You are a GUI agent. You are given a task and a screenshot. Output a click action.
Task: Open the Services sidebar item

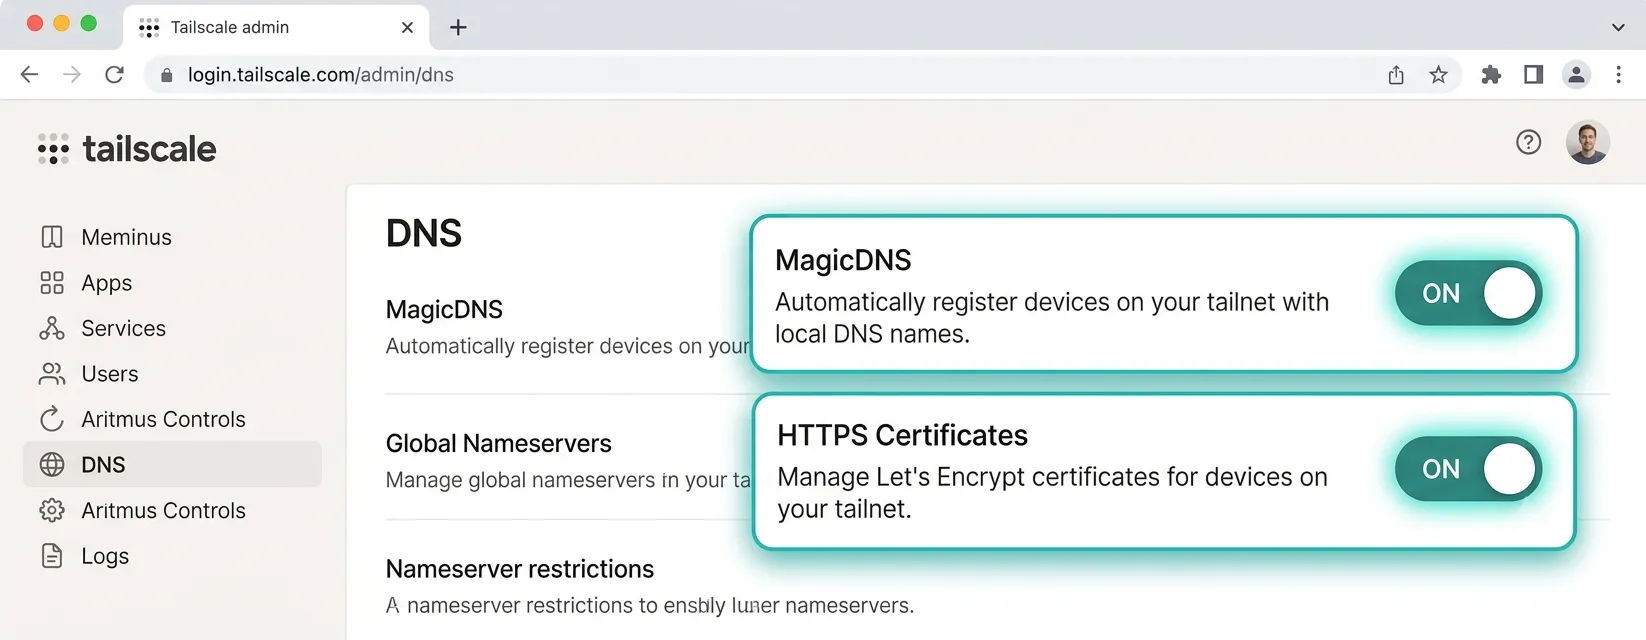[172, 328]
